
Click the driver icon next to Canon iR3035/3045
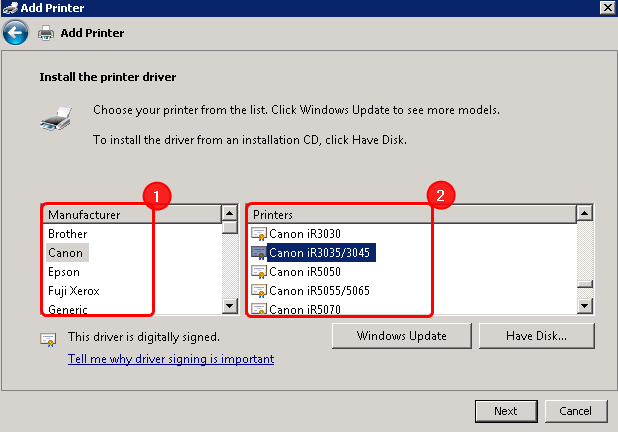point(258,253)
